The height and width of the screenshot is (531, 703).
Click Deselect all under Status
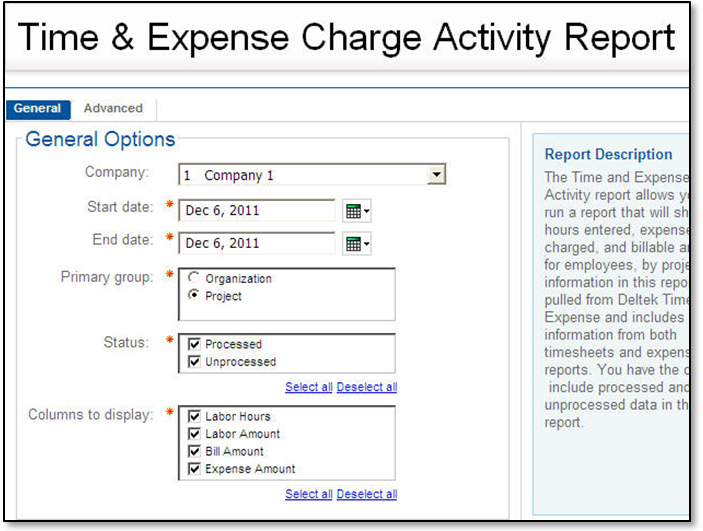[x=367, y=387]
